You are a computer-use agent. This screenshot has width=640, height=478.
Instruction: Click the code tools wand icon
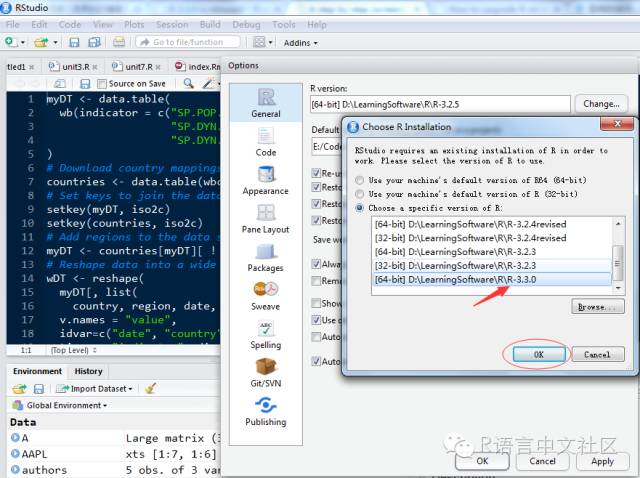209,83
